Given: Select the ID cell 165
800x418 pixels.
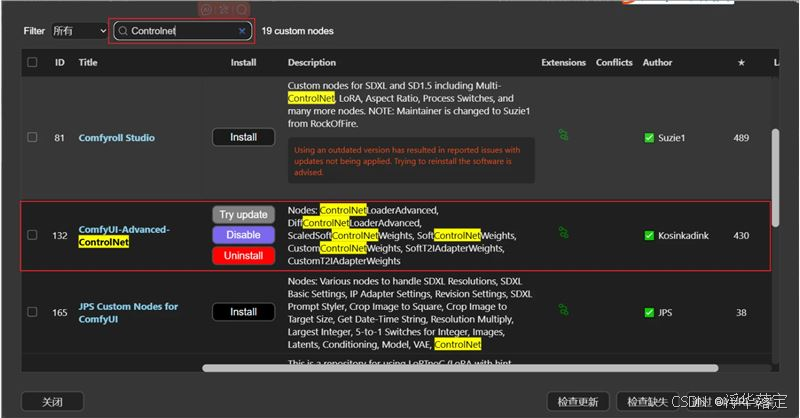Looking at the screenshot, I should tap(60, 312).
